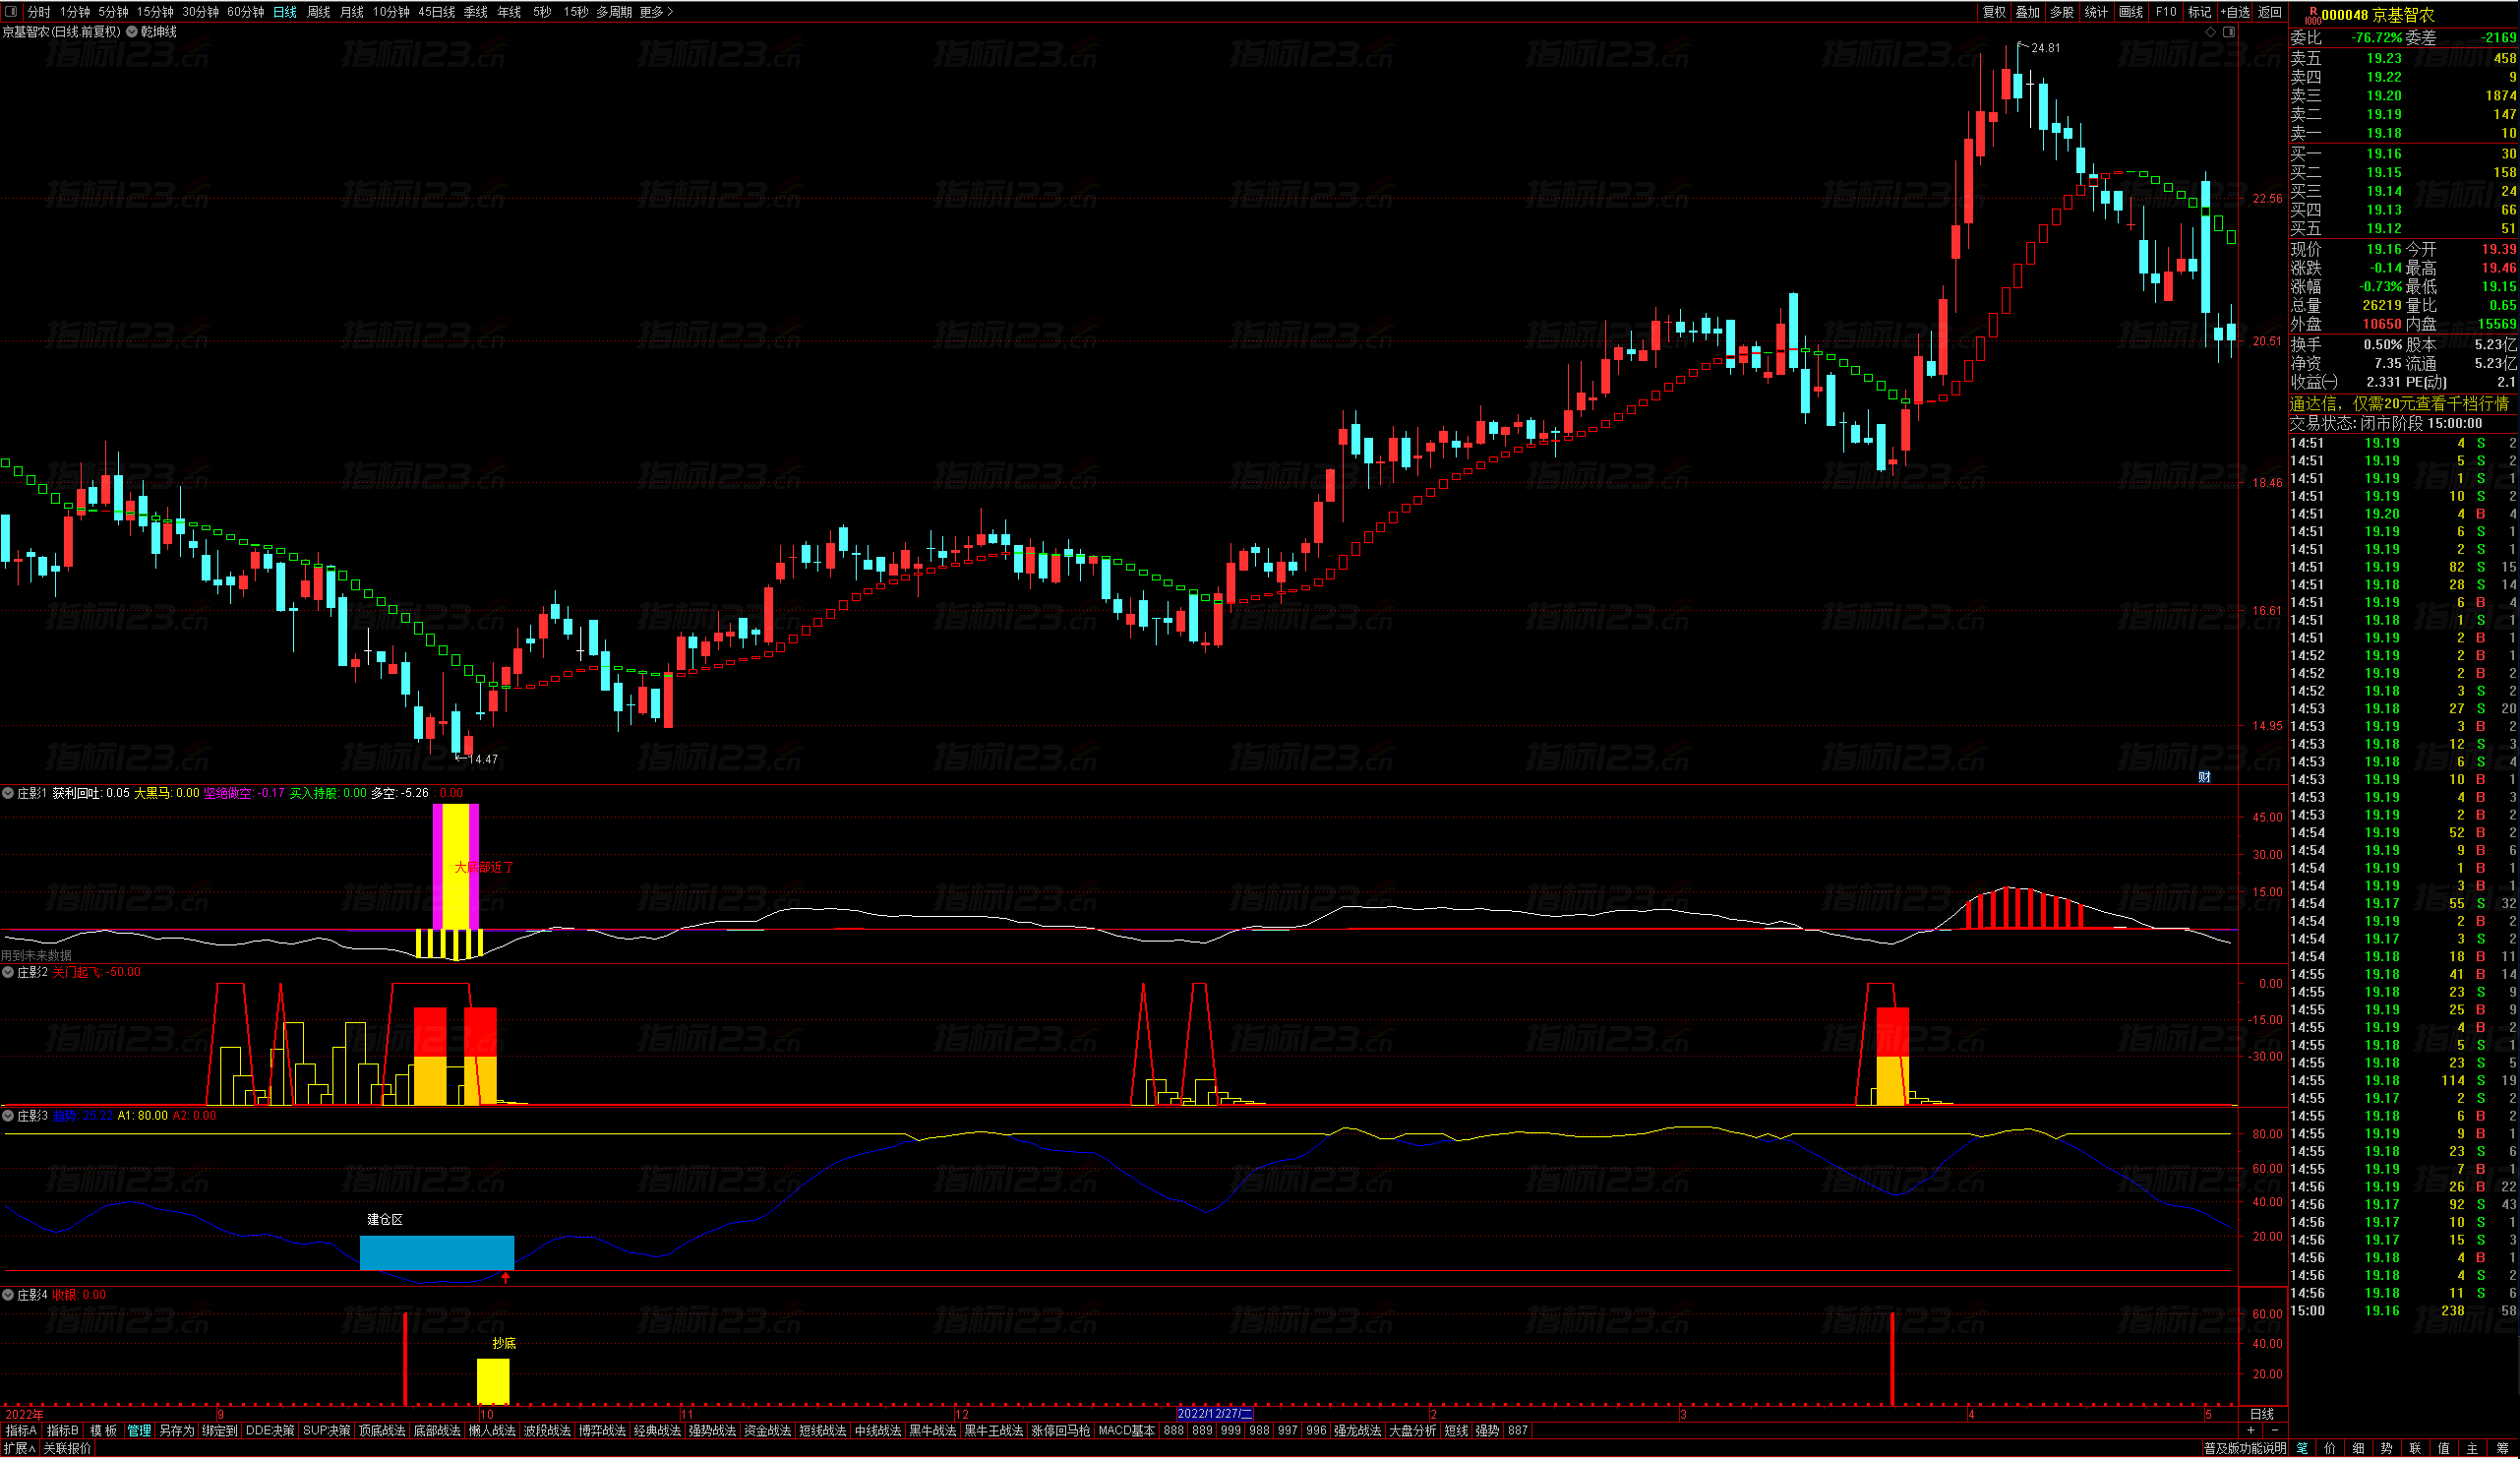Click the 复权 toolbar button
This screenshot has height=1459, width=2520.
tap(1994, 12)
